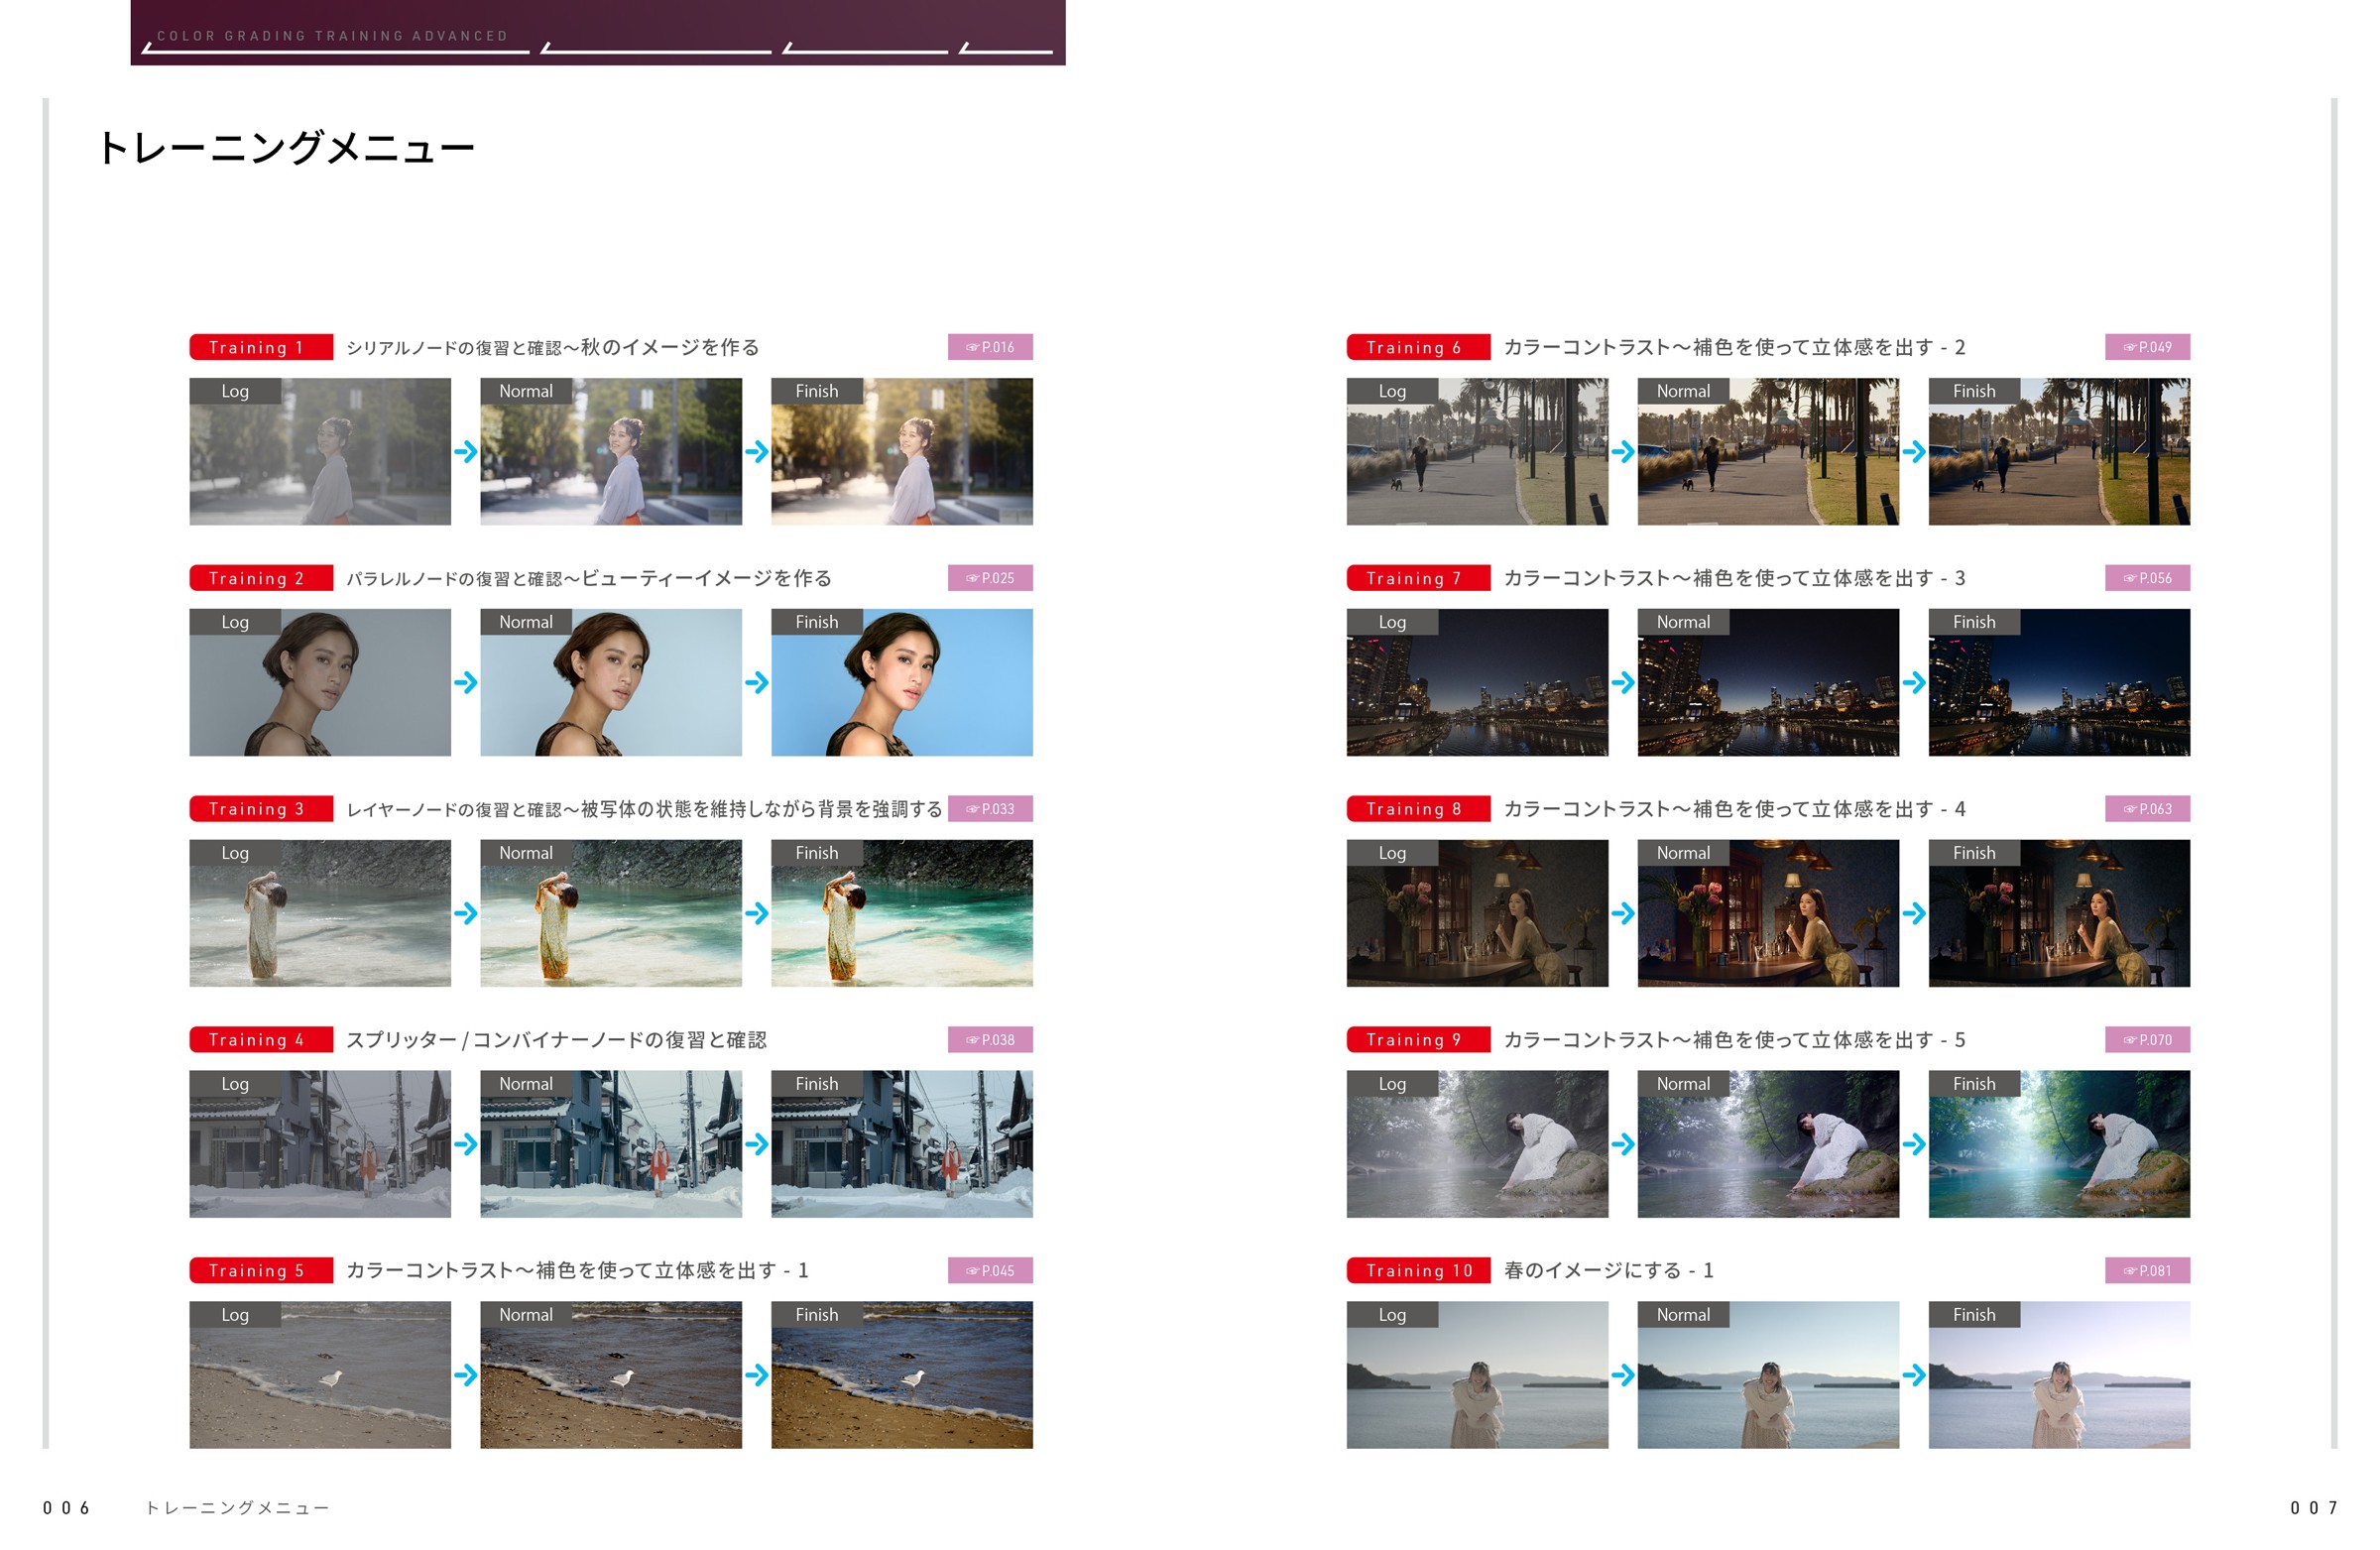
Task: Select the Training 1 red label
Action: click(260, 347)
